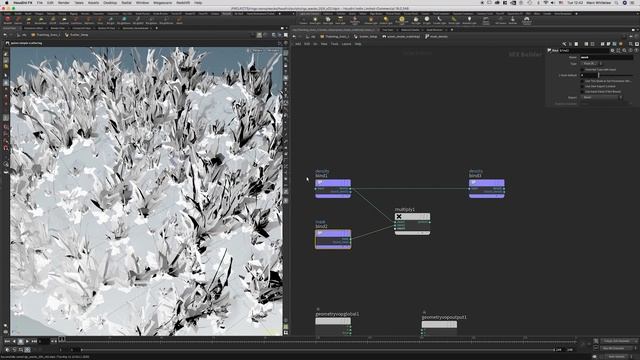The height and width of the screenshot is (360, 640).
Task: Select the geometryvopoutput1 node
Action: [x=439, y=329]
